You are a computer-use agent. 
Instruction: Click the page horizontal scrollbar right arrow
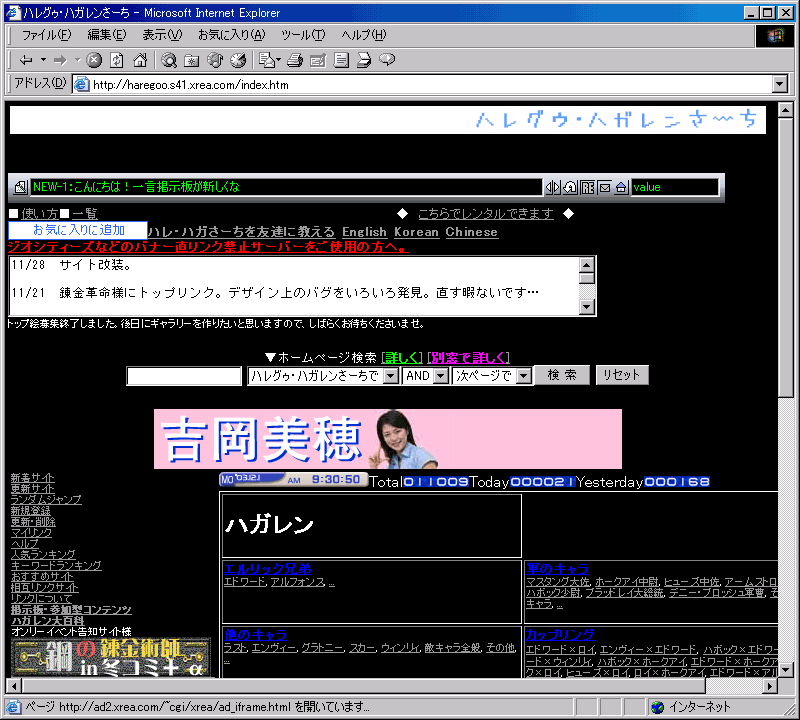(x=770, y=686)
